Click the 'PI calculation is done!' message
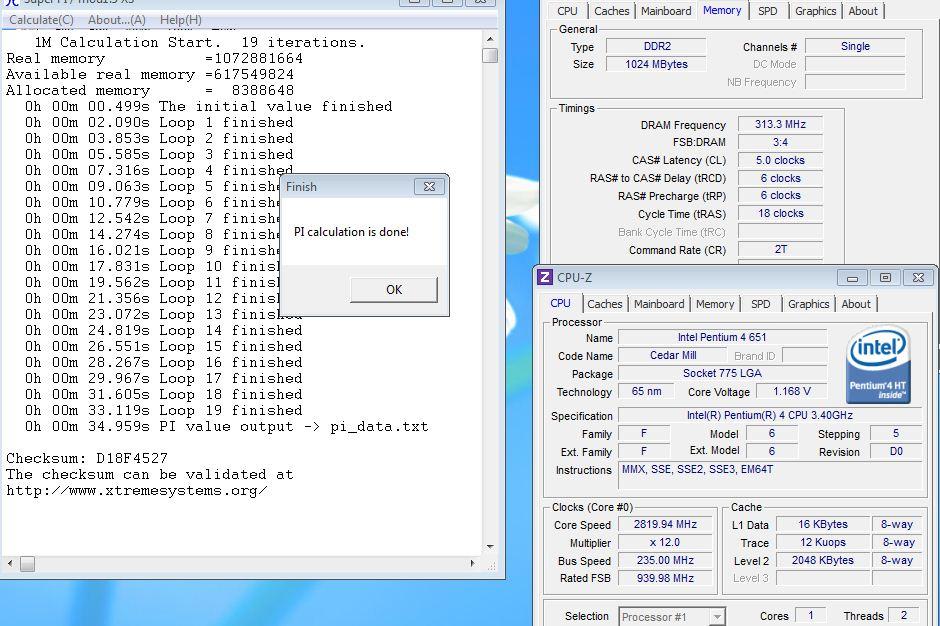This screenshot has height=626, width=940. [x=351, y=232]
